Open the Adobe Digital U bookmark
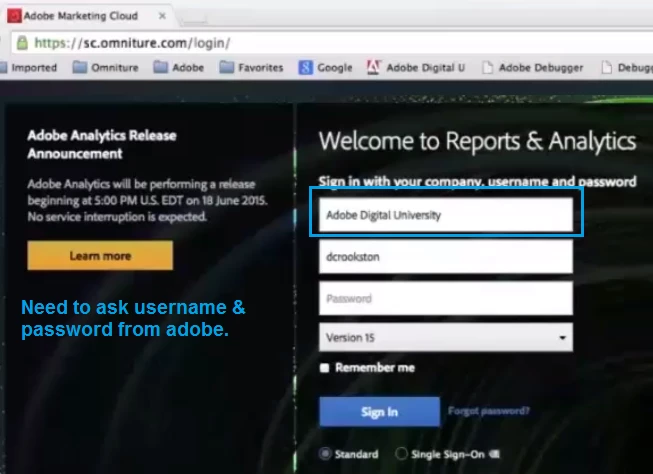The width and height of the screenshot is (653, 474). (x=416, y=67)
